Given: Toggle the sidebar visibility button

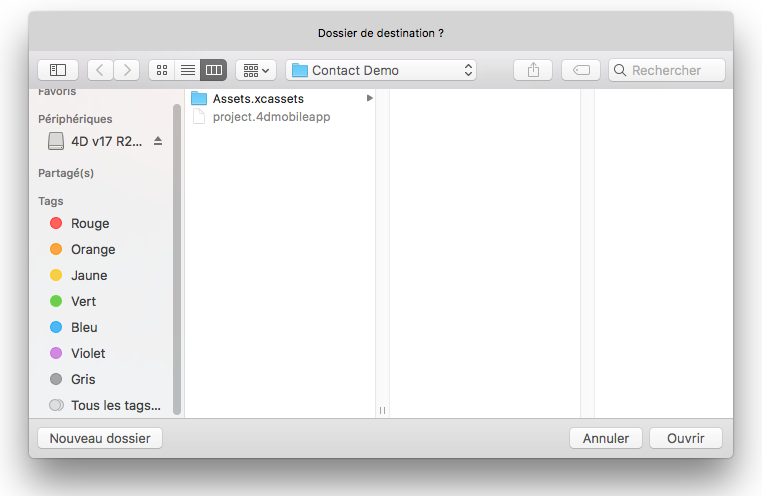Looking at the screenshot, I should pyautogui.click(x=58, y=70).
